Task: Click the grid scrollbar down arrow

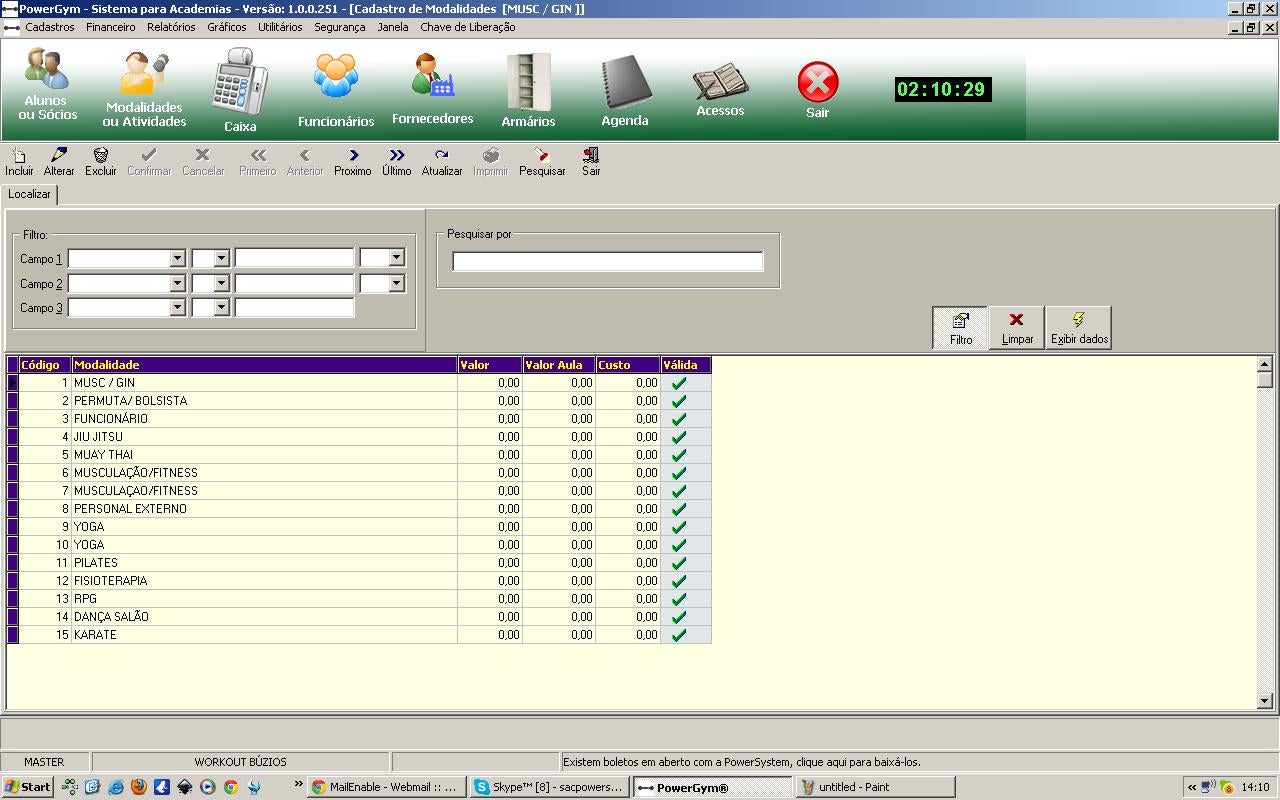Action: pyautogui.click(x=1265, y=701)
